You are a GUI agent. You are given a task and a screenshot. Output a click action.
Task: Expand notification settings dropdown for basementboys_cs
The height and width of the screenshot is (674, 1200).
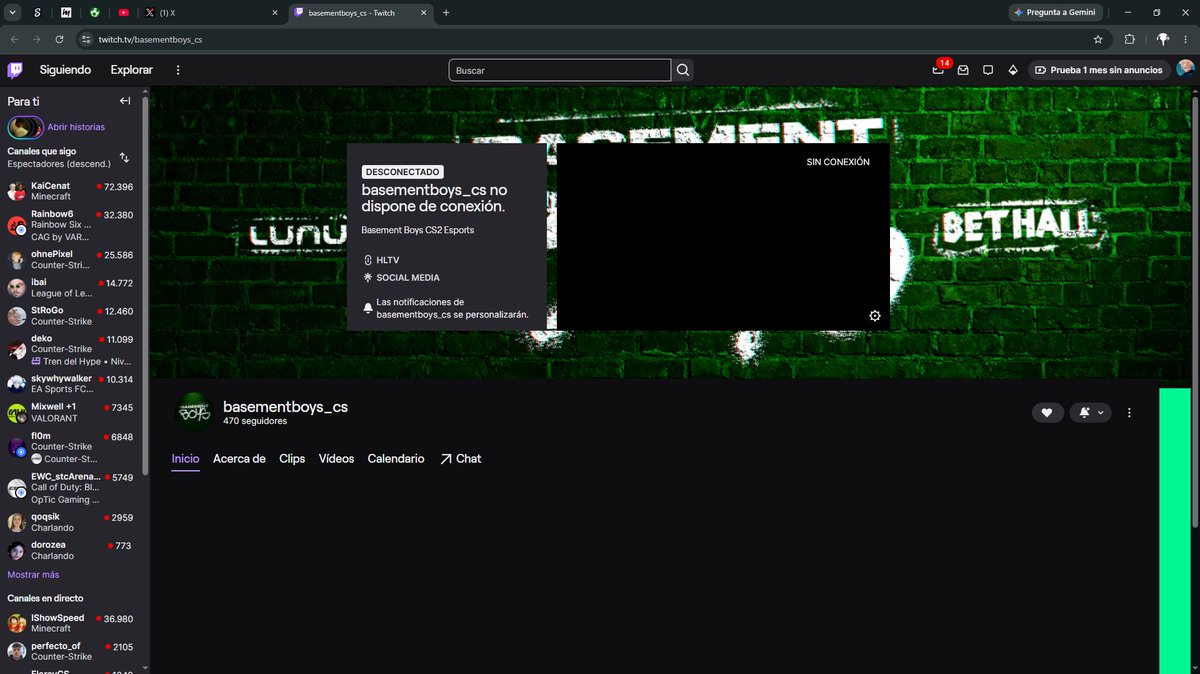(1091, 412)
